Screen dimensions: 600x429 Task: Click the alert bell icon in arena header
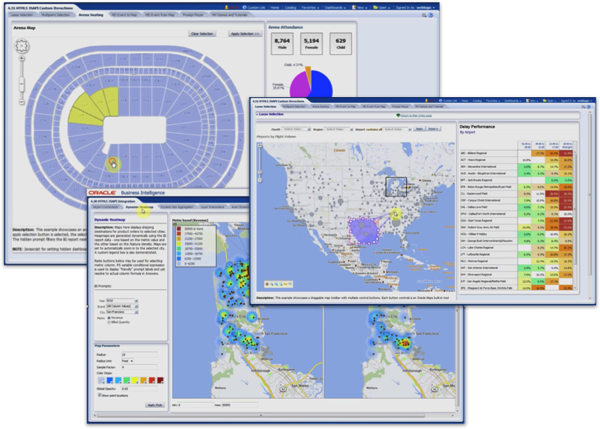(x=227, y=7)
